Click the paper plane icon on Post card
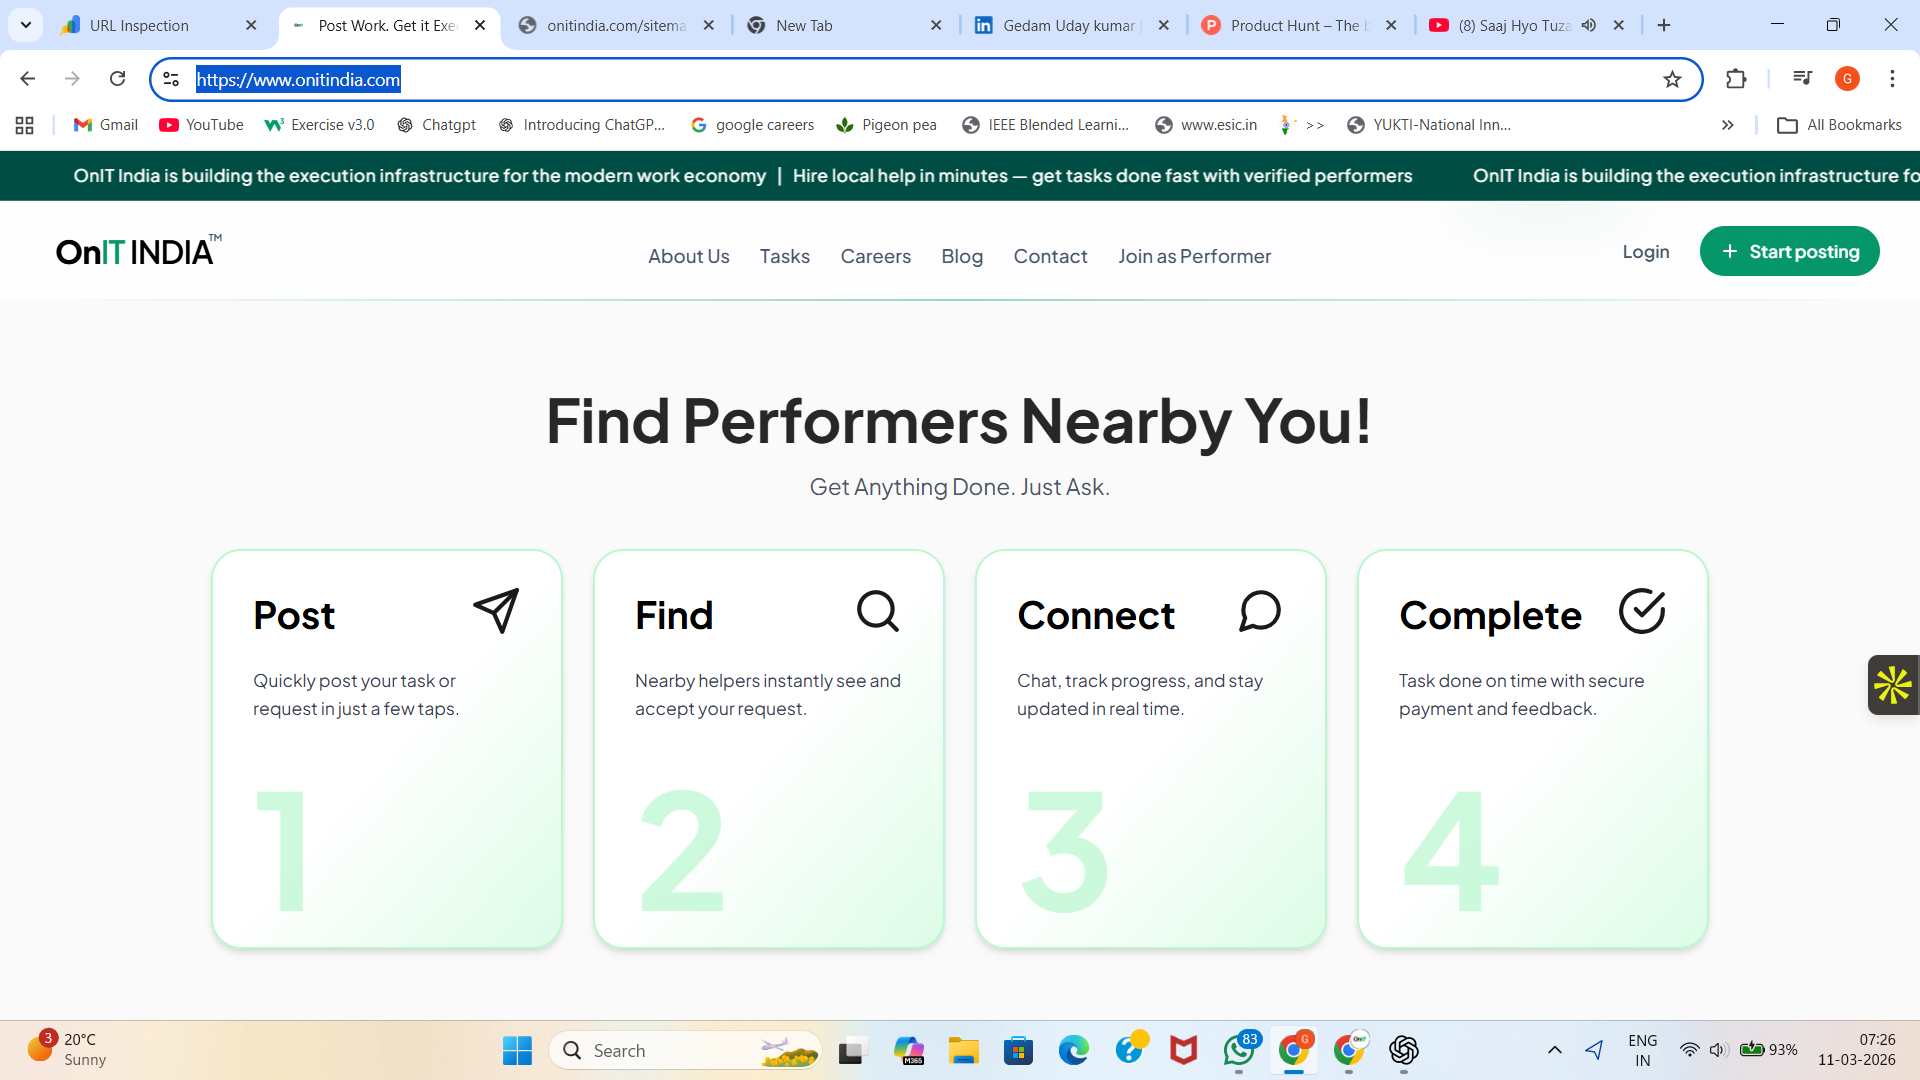Image resolution: width=1920 pixels, height=1080 pixels. pyautogui.click(x=496, y=611)
